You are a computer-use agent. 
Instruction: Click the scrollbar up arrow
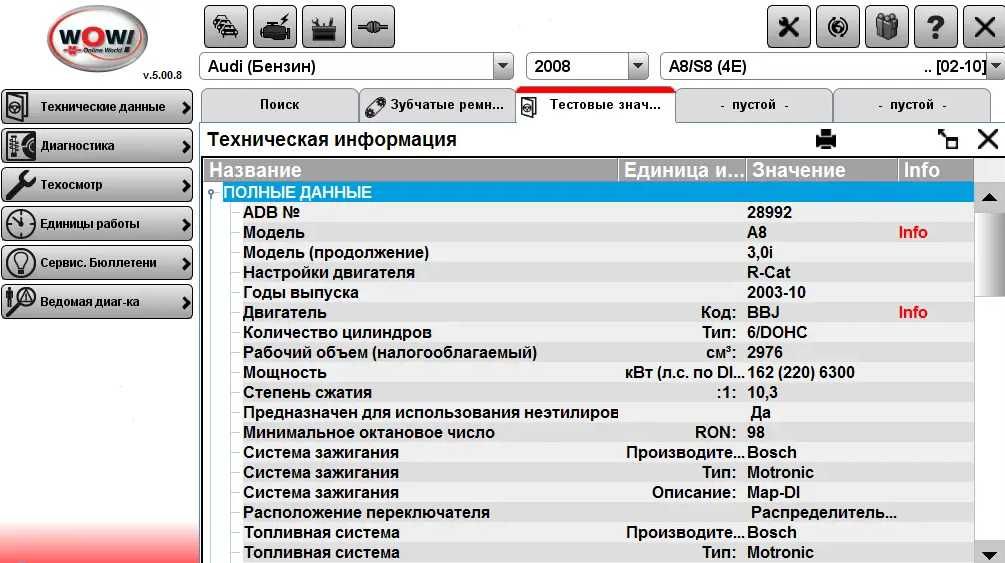[x=989, y=197]
